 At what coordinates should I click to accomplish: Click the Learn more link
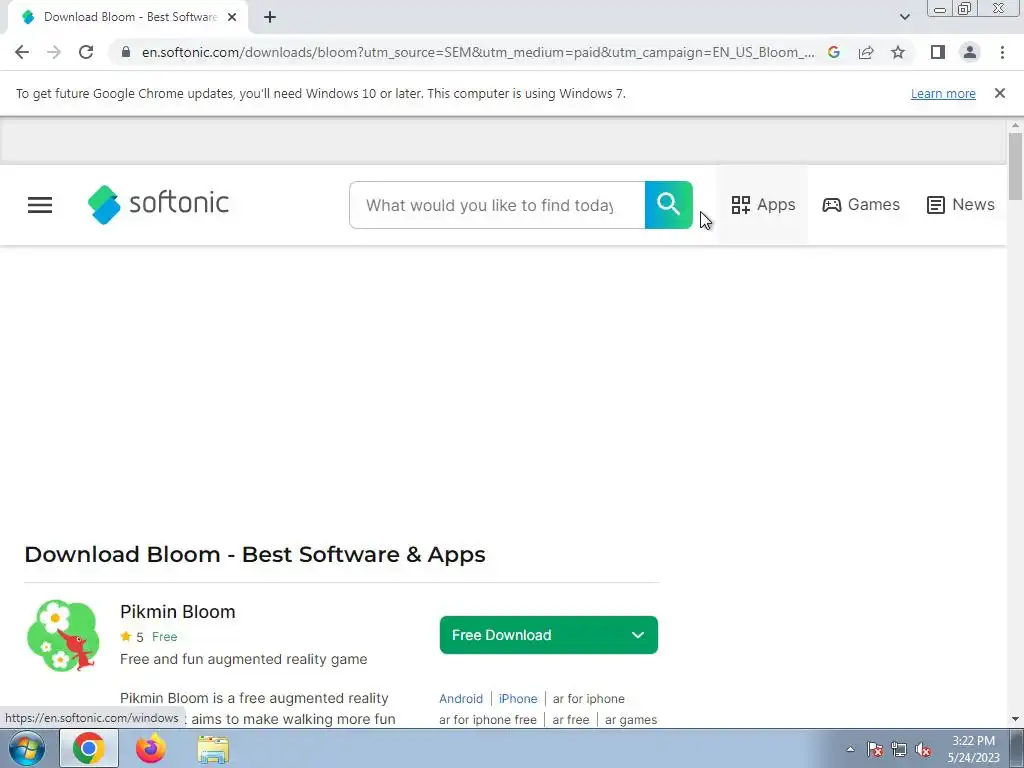pyautogui.click(x=943, y=93)
